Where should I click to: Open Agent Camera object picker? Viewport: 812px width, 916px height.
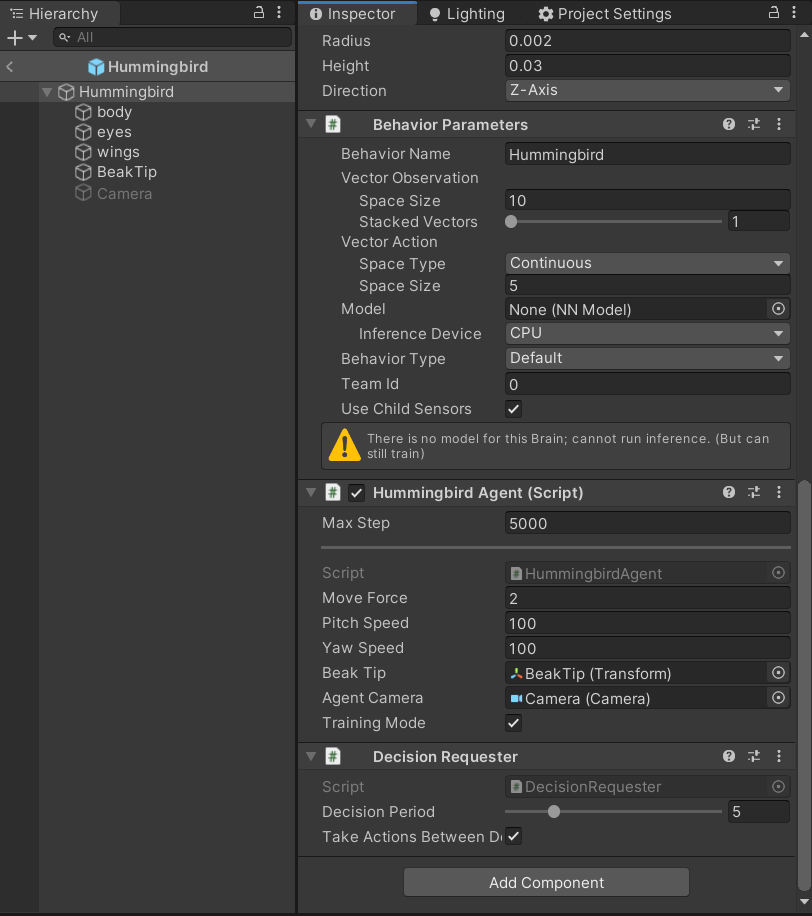pyautogui.click(x=778, y=698)
